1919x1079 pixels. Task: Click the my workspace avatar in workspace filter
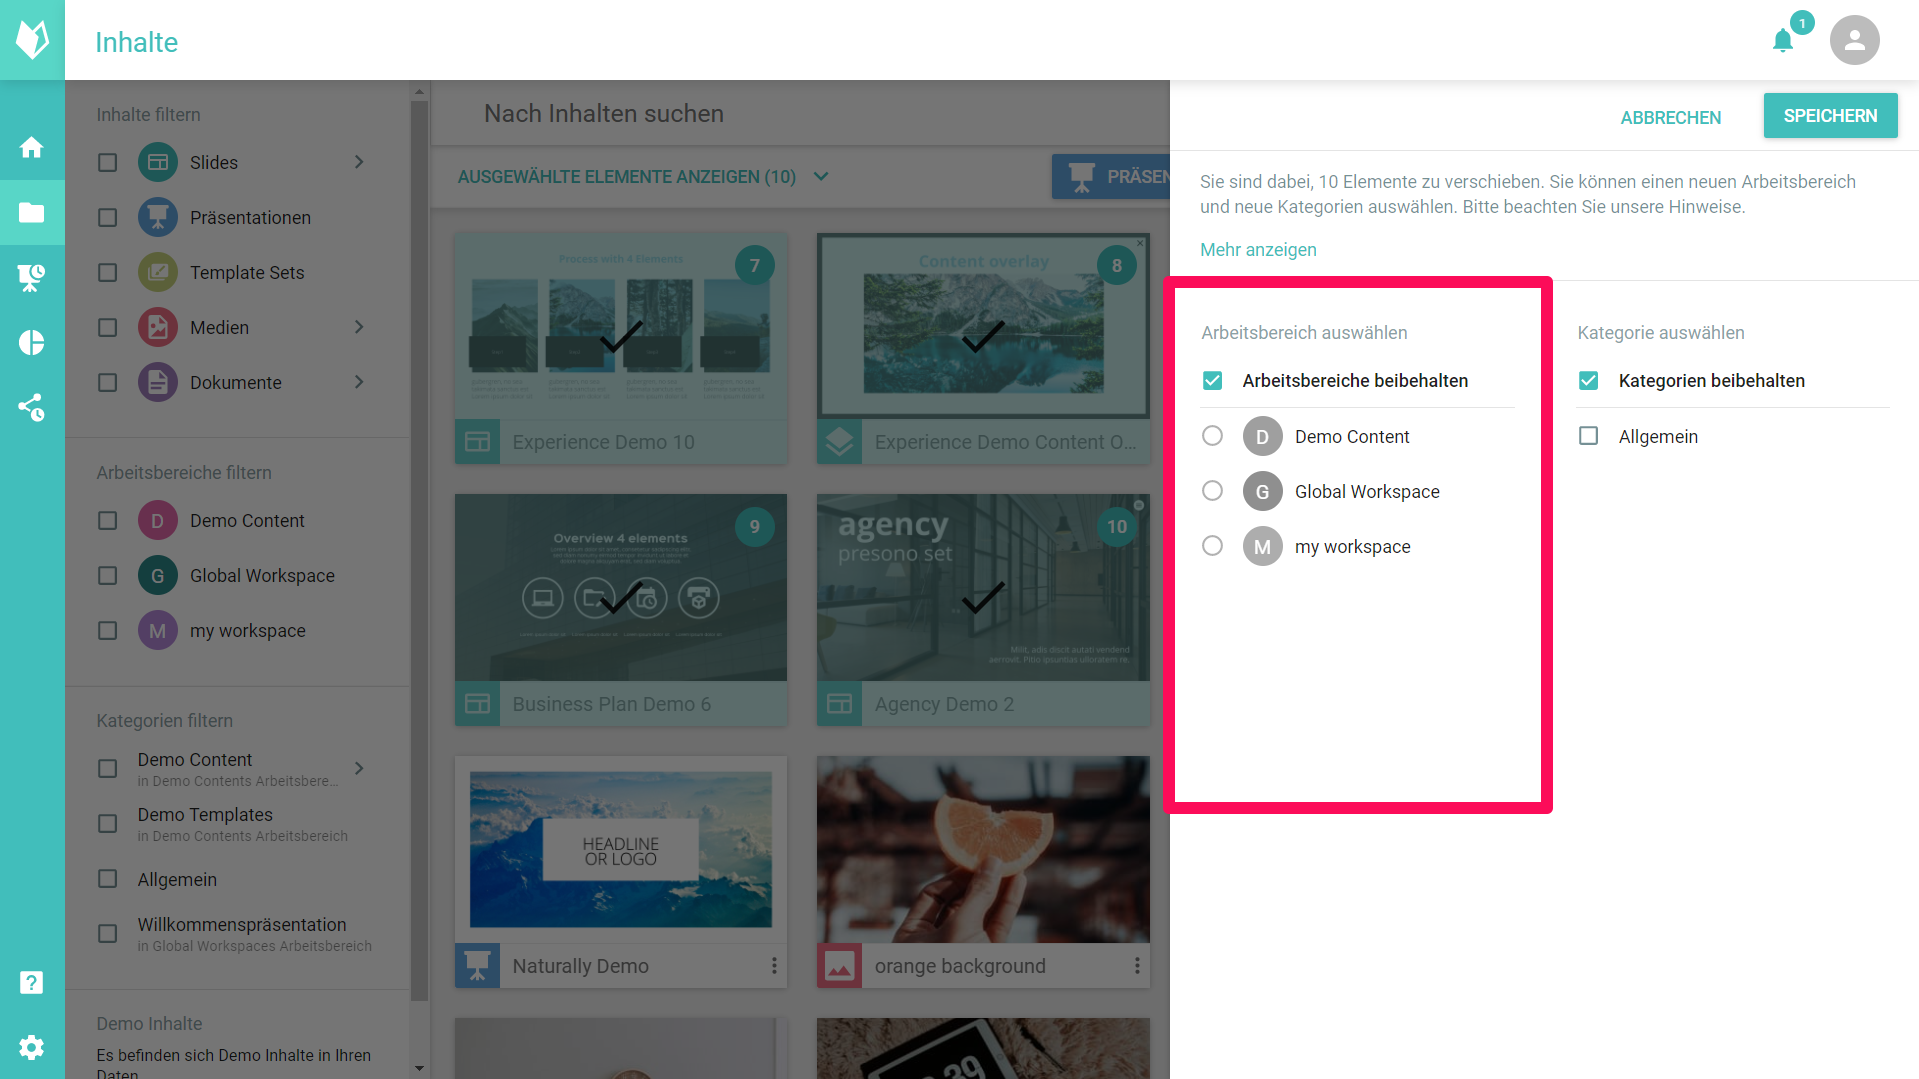coord(158,630)
